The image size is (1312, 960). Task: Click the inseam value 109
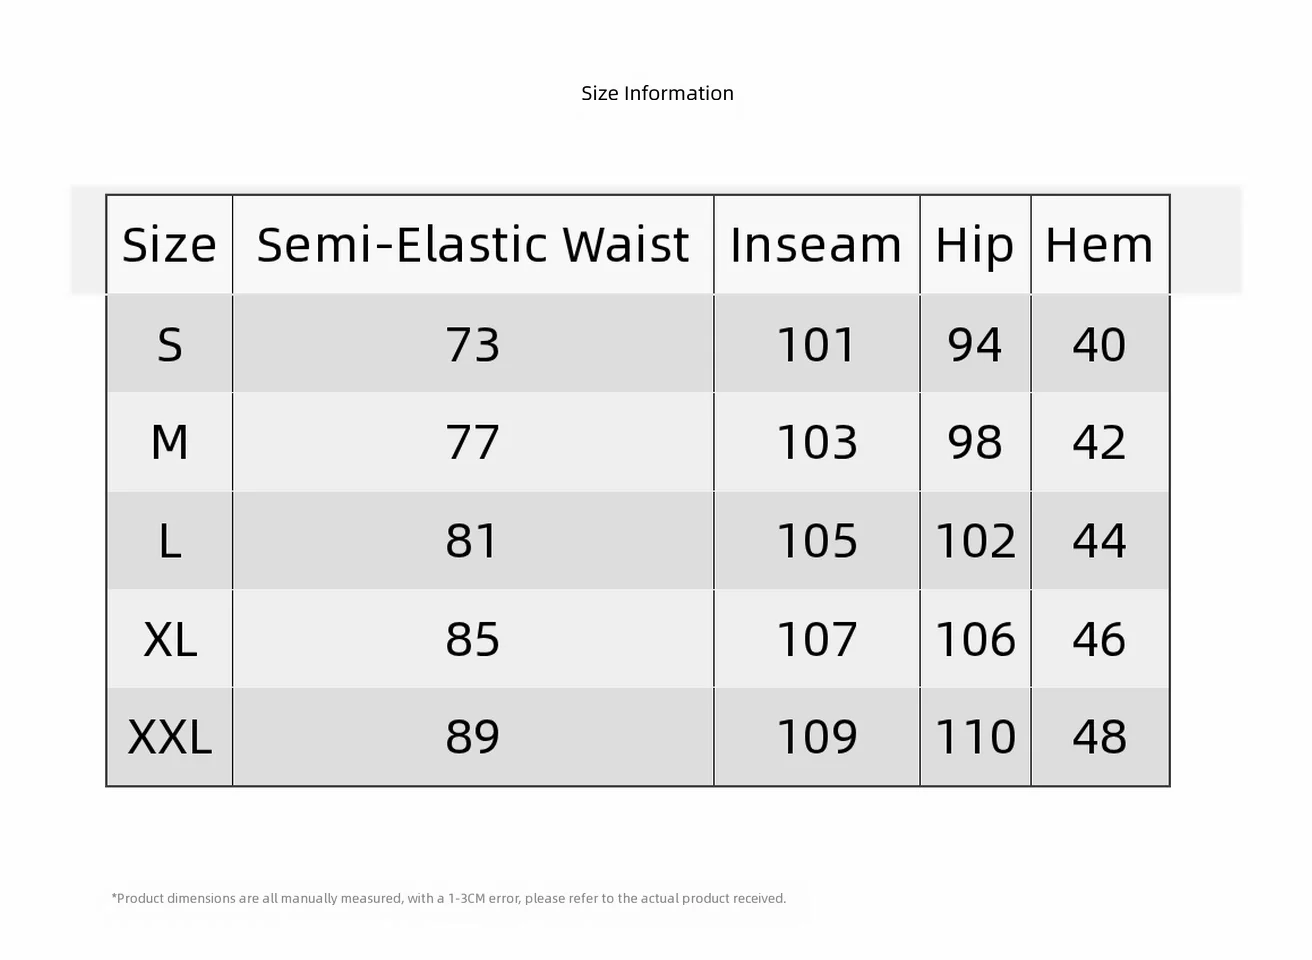click(817, 737)
